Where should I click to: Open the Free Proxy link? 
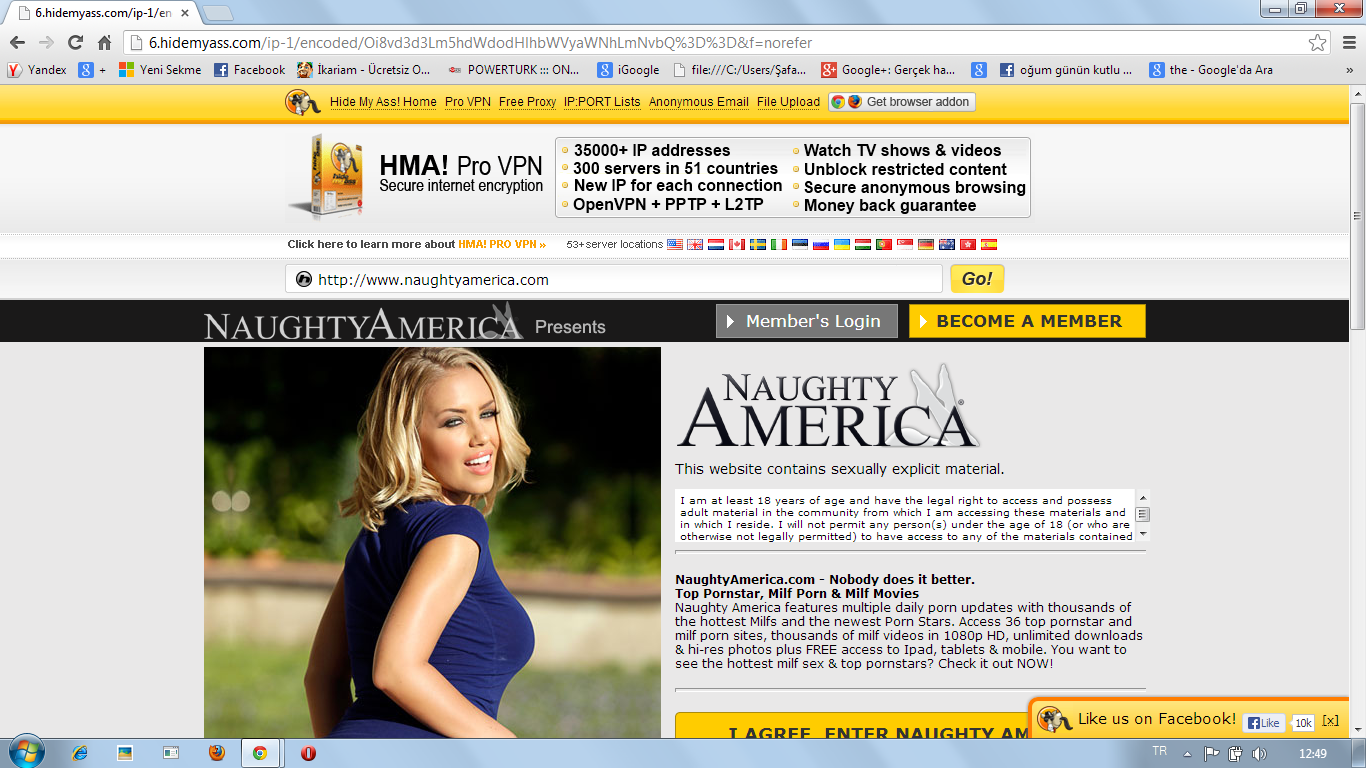527,102
